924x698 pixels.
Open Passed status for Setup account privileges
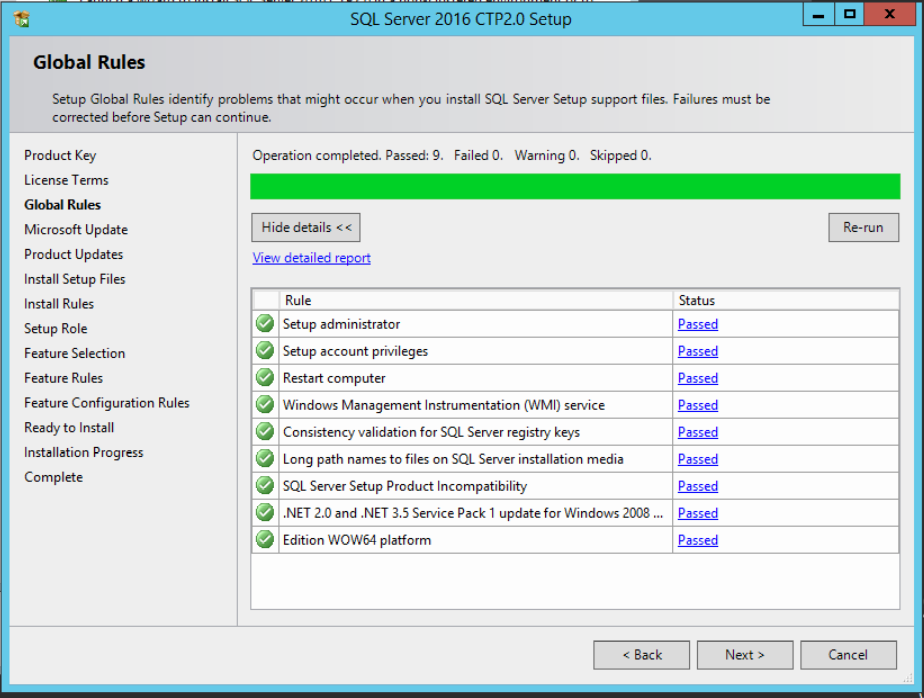pos(698,351)
